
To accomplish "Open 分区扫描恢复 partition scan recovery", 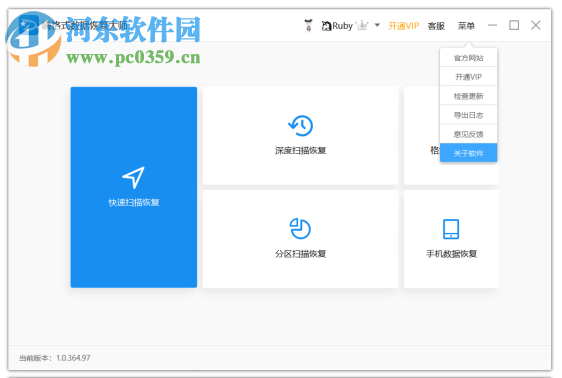I will [x=300, y=239].
